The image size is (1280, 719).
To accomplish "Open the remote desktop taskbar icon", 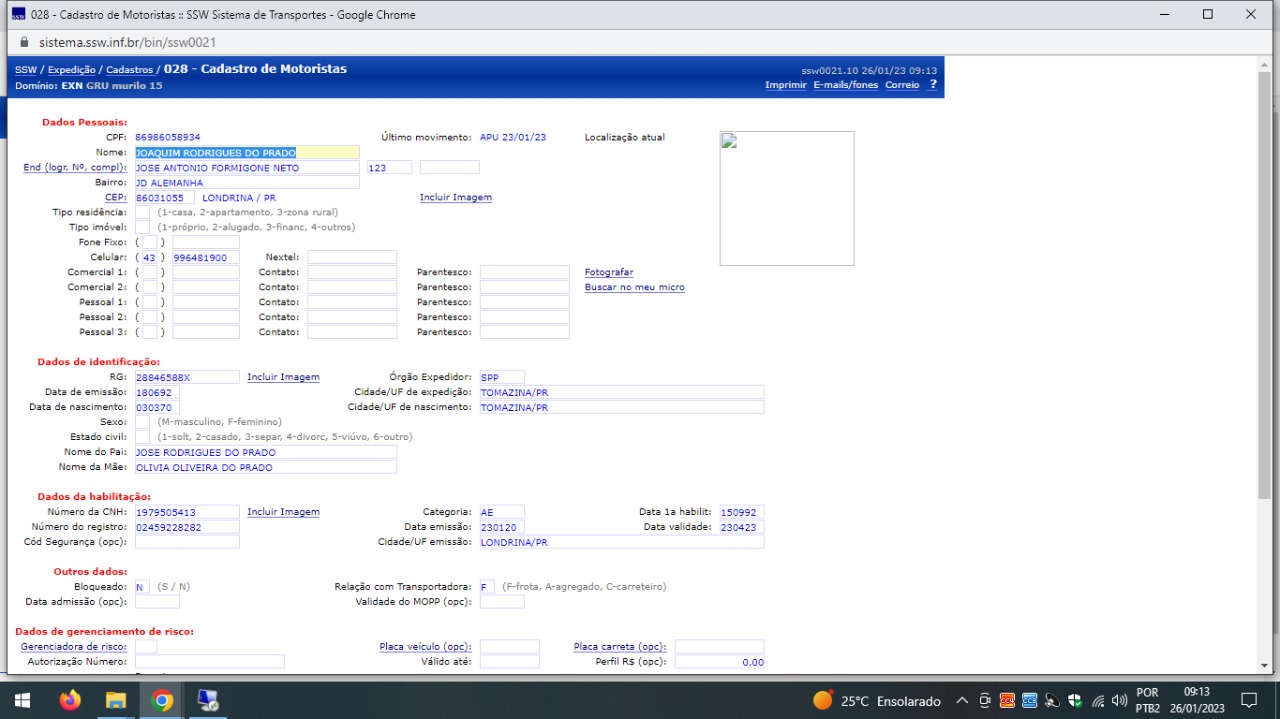I will click(207, 700).
